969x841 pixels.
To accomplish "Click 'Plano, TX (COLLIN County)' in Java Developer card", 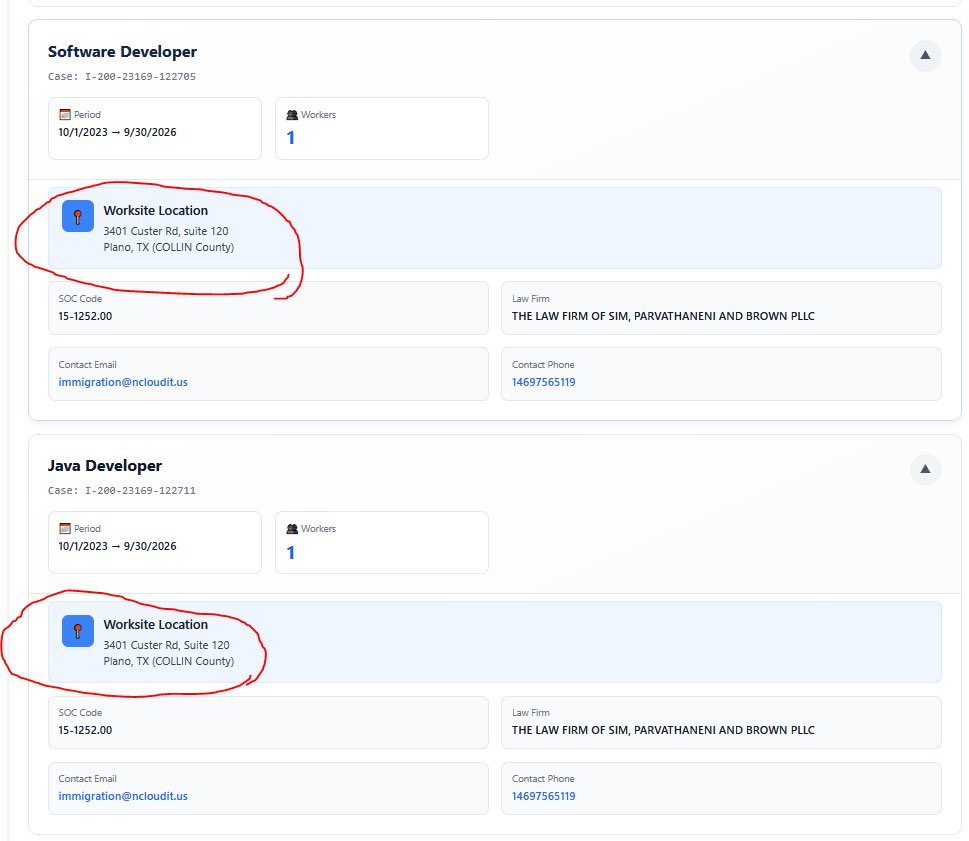I will pyautogui.click(x=169, y=661).
